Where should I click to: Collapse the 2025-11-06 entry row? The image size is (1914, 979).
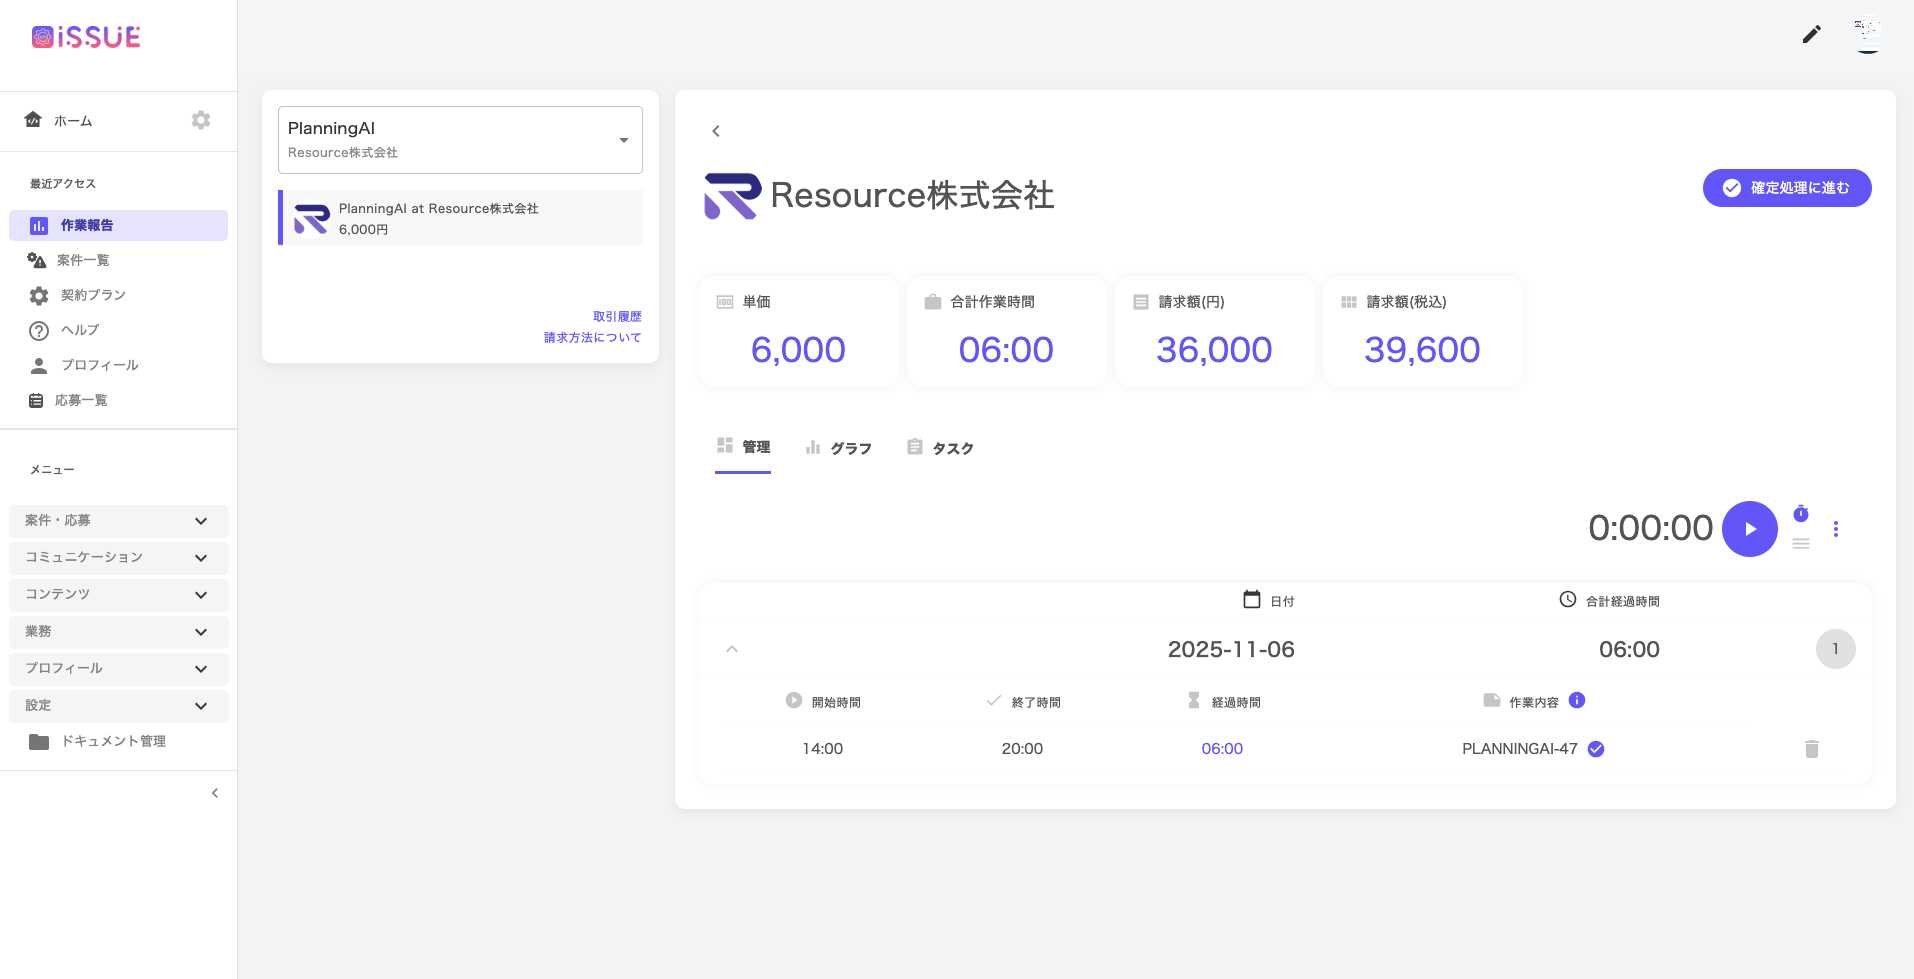coord(732,649)
